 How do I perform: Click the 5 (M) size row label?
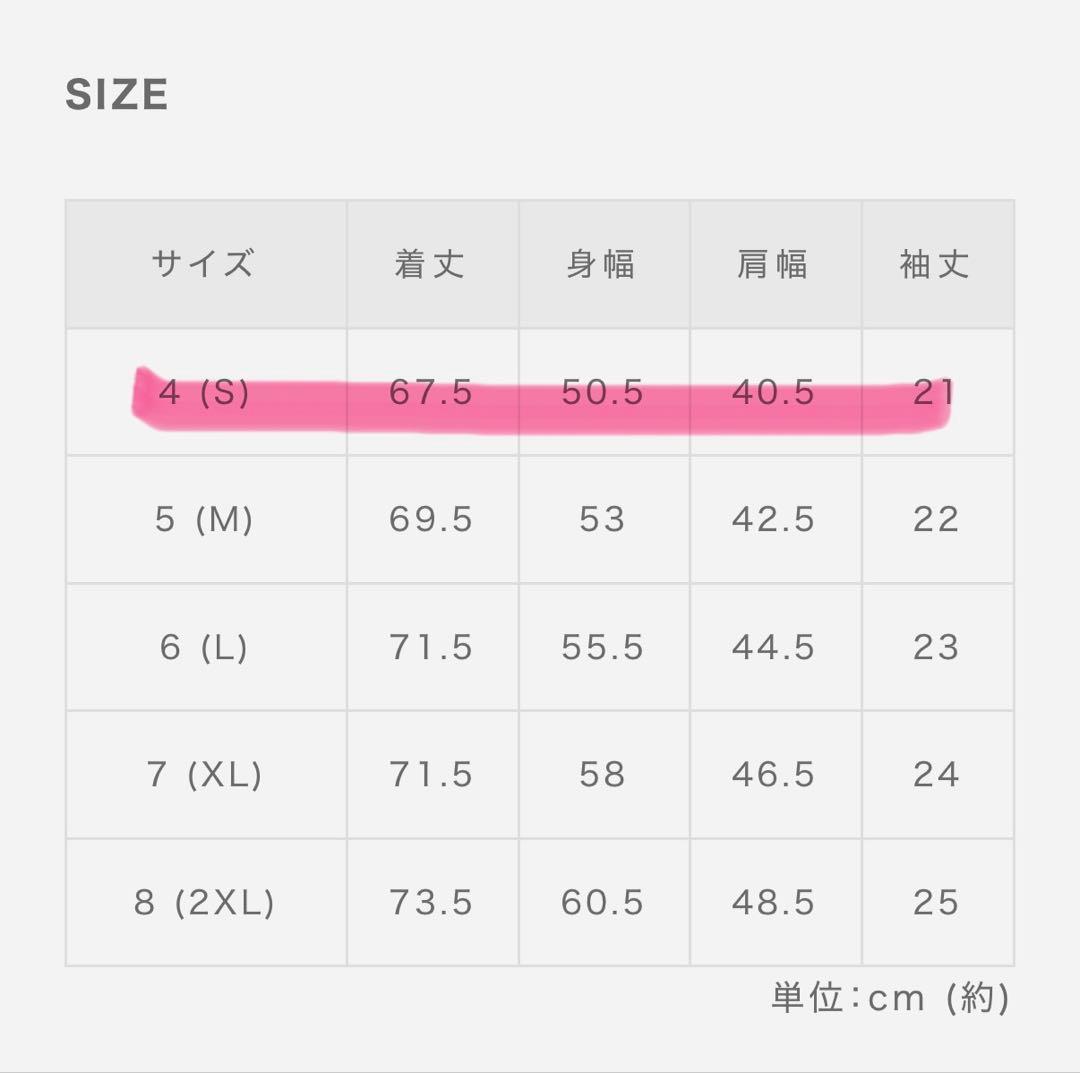[203, 520]
